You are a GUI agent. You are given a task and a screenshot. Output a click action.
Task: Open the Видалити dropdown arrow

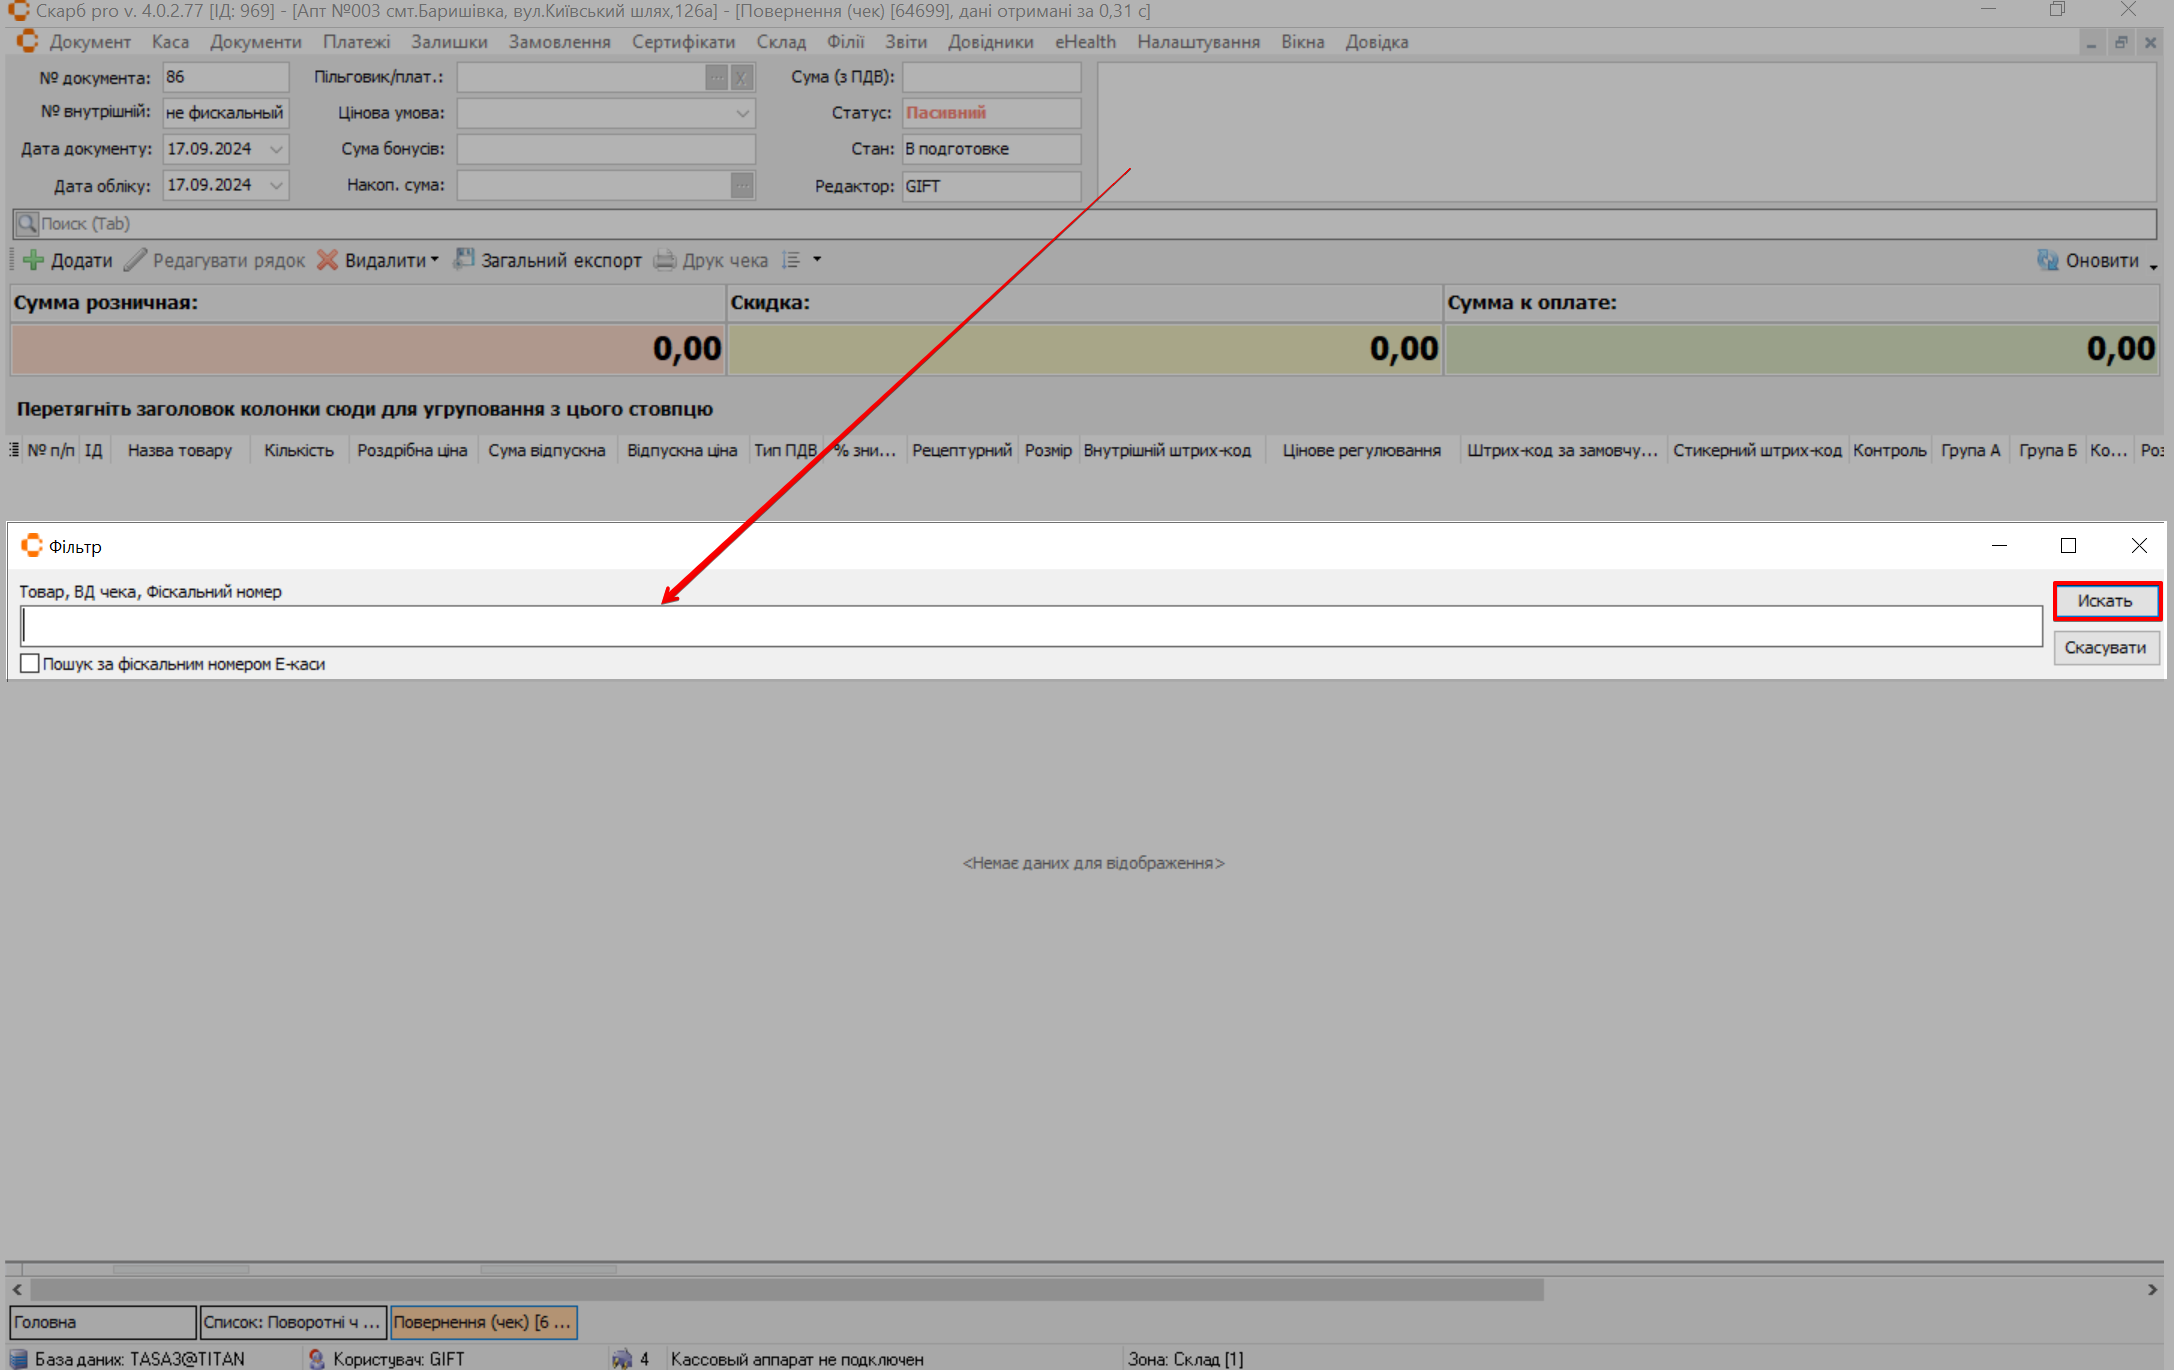pyautogui.click(x=435, y=260)
